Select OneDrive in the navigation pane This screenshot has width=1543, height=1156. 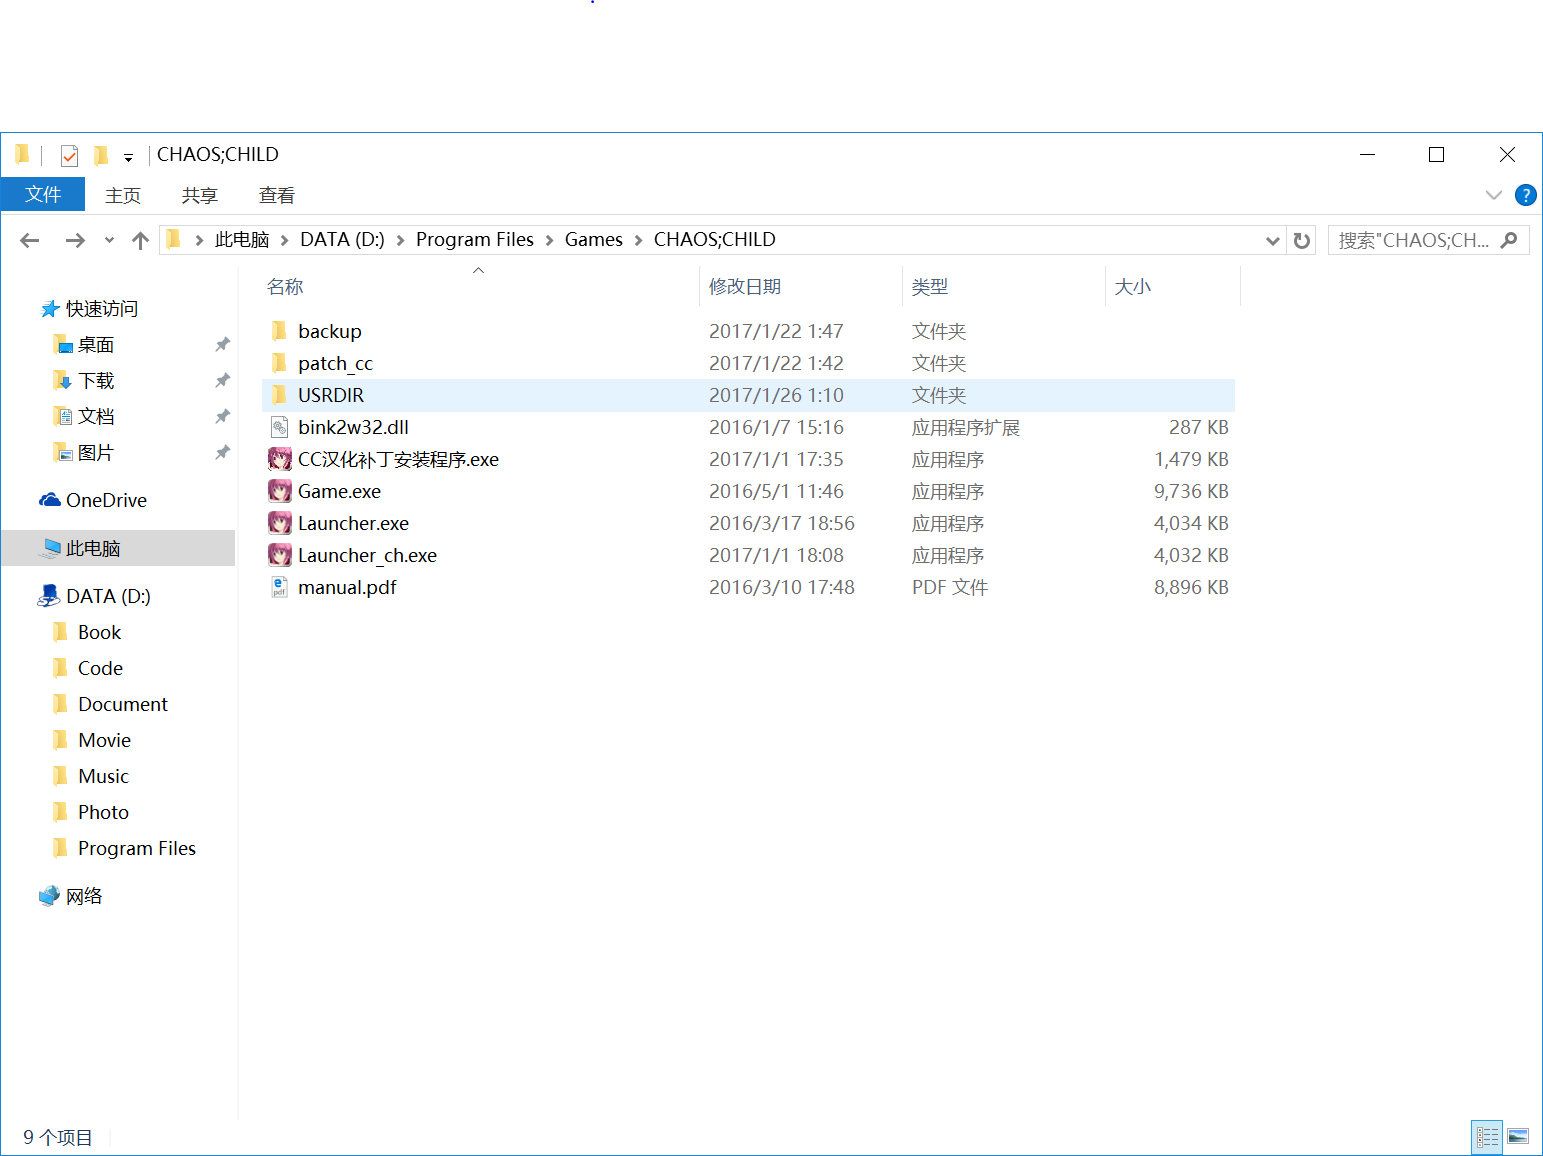(106, 500)
